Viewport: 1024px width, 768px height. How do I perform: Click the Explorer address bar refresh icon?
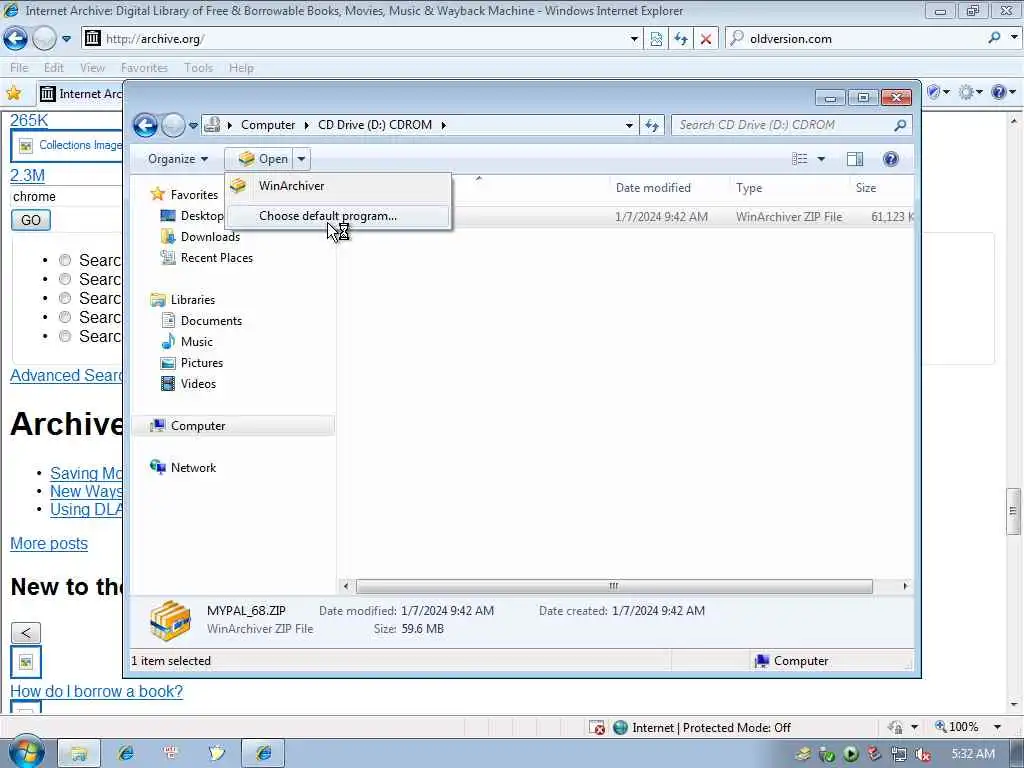tap(652, 125)
